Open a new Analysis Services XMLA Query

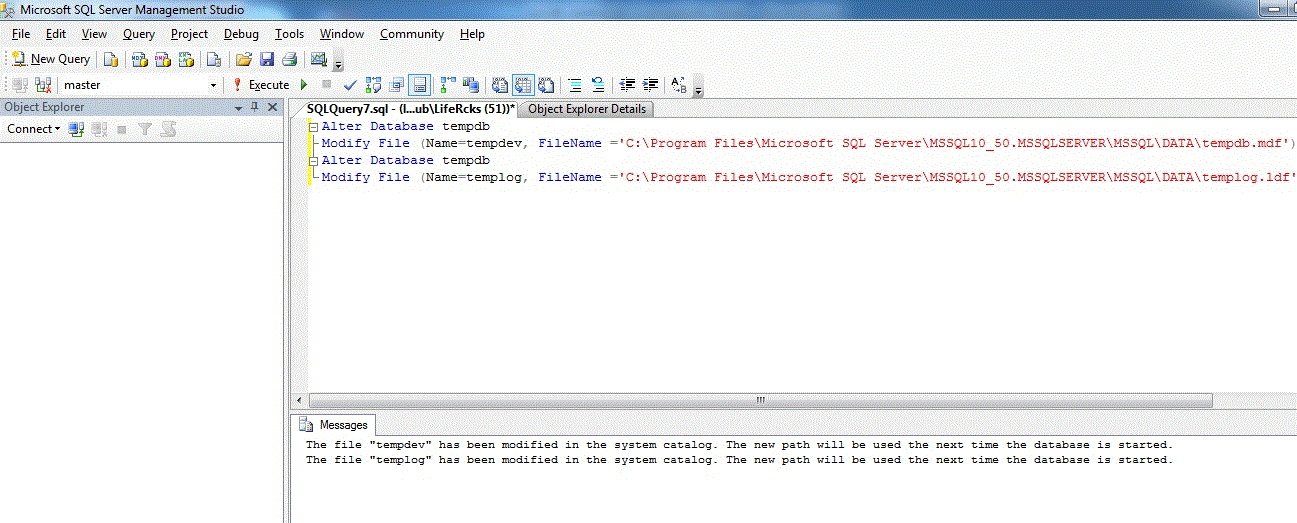tap(186, 59)
